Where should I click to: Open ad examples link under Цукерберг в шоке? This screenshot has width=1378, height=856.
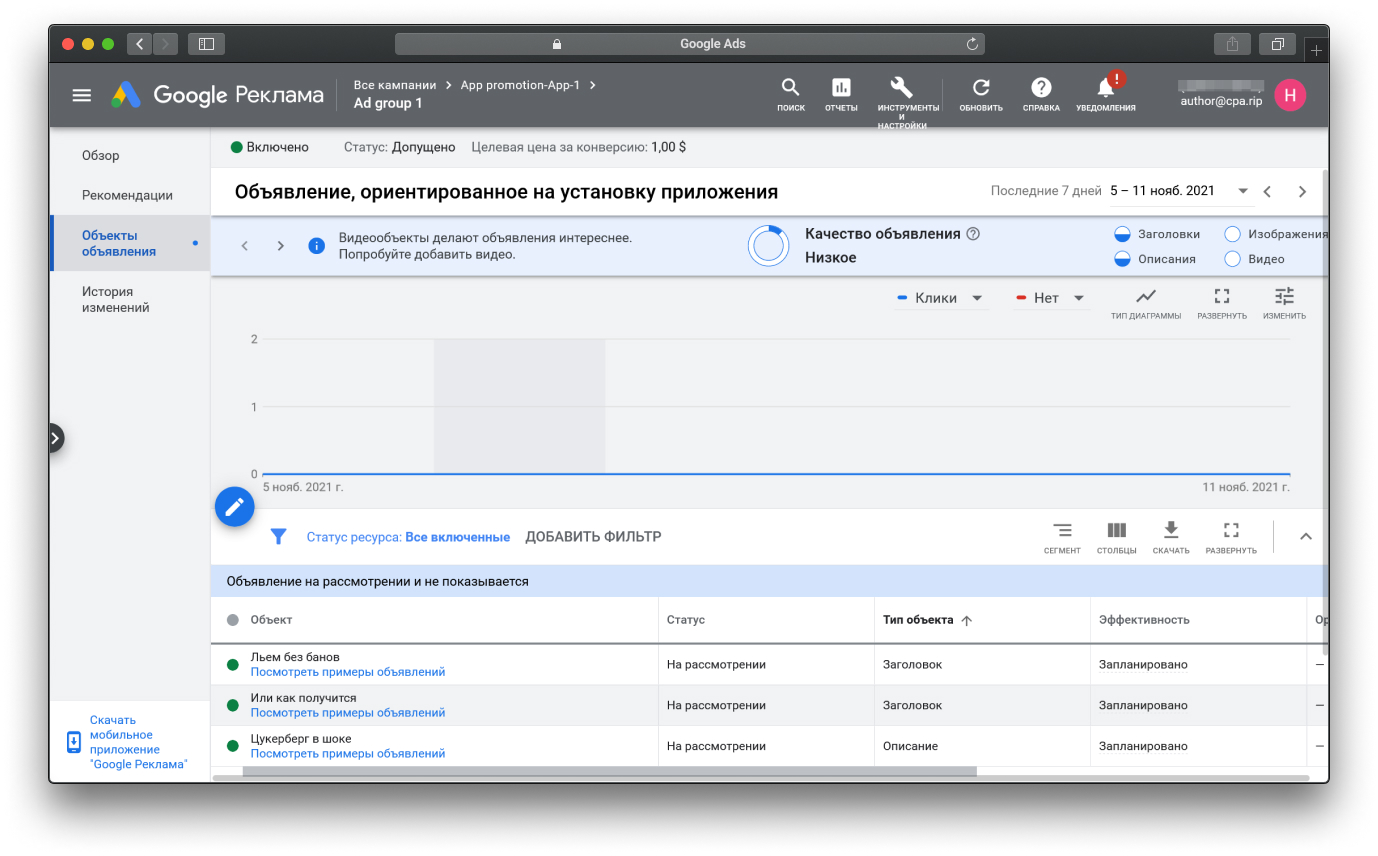point(348,754)
